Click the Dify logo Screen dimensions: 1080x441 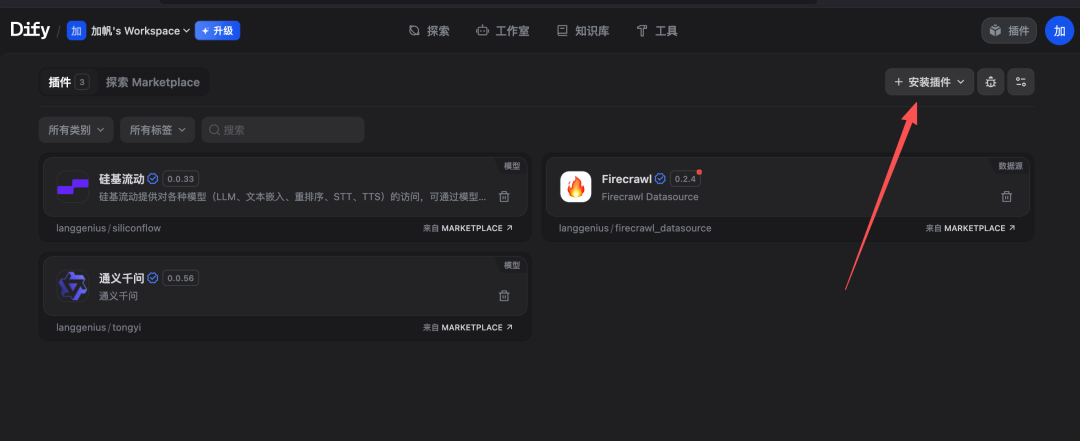[x=30, y=30]
